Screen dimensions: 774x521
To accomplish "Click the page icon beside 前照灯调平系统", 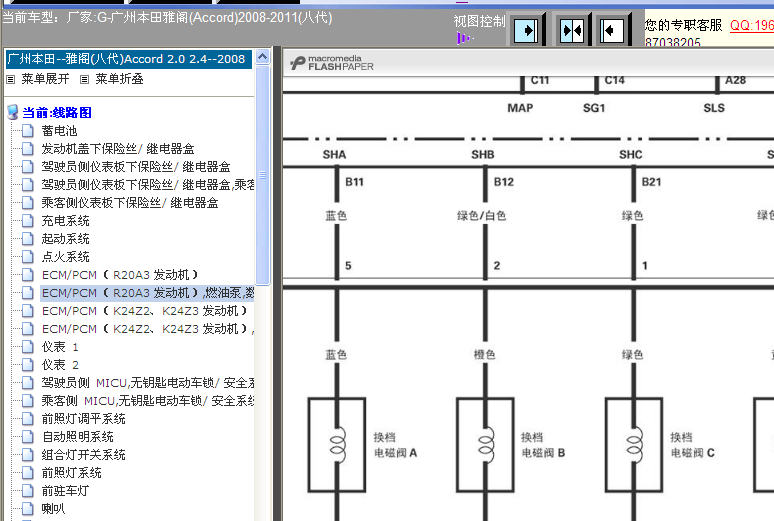I will [28, 419].
